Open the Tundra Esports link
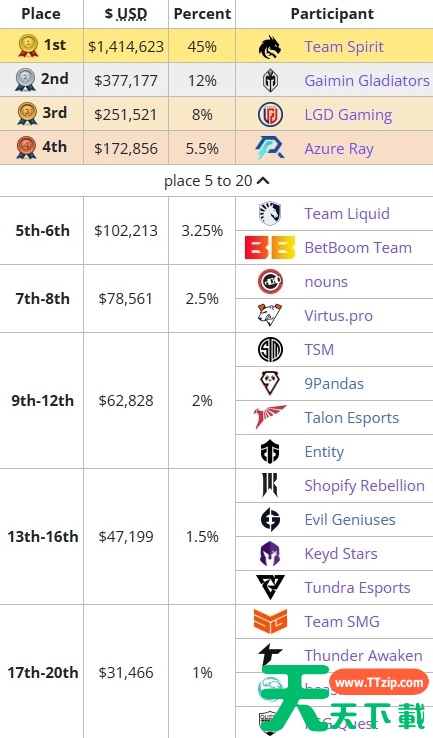The height and width of the screenshot is (738, 433). pos(357,587)
